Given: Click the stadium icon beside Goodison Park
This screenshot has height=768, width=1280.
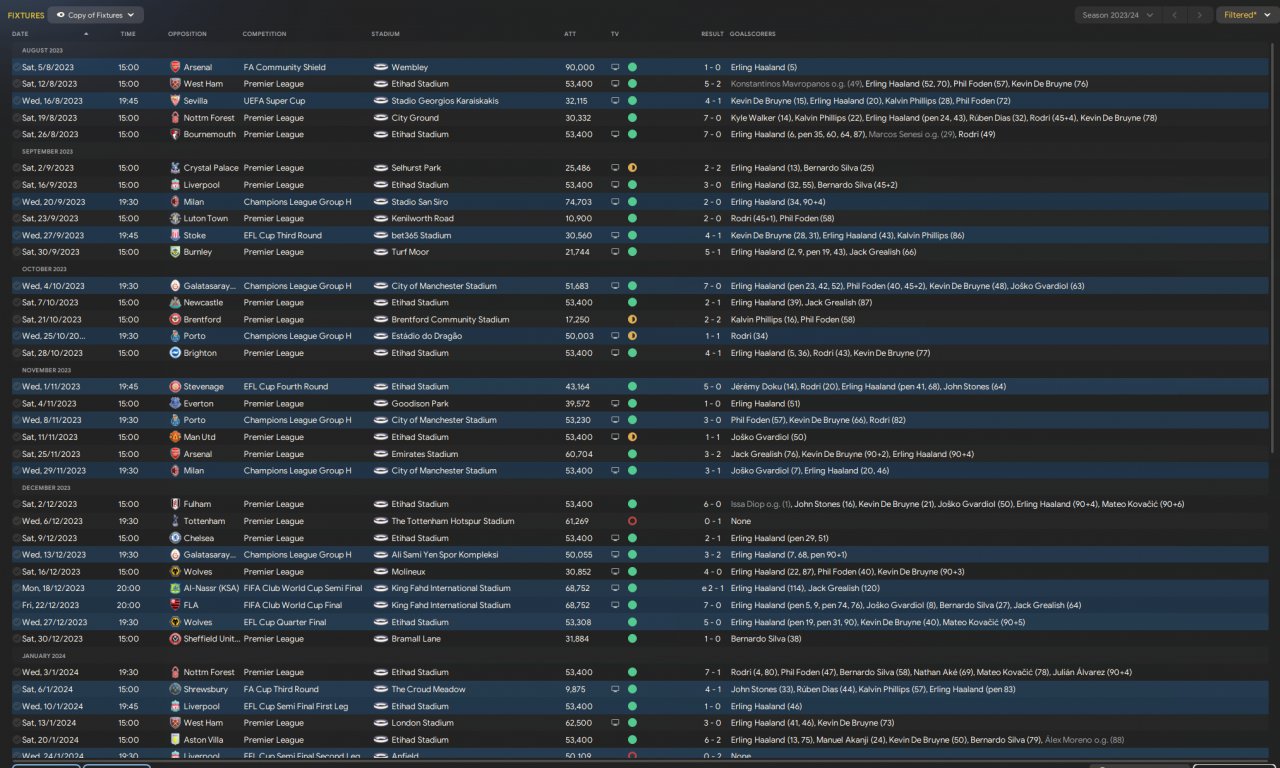Looking at the screenshot, I should (380, 403).
